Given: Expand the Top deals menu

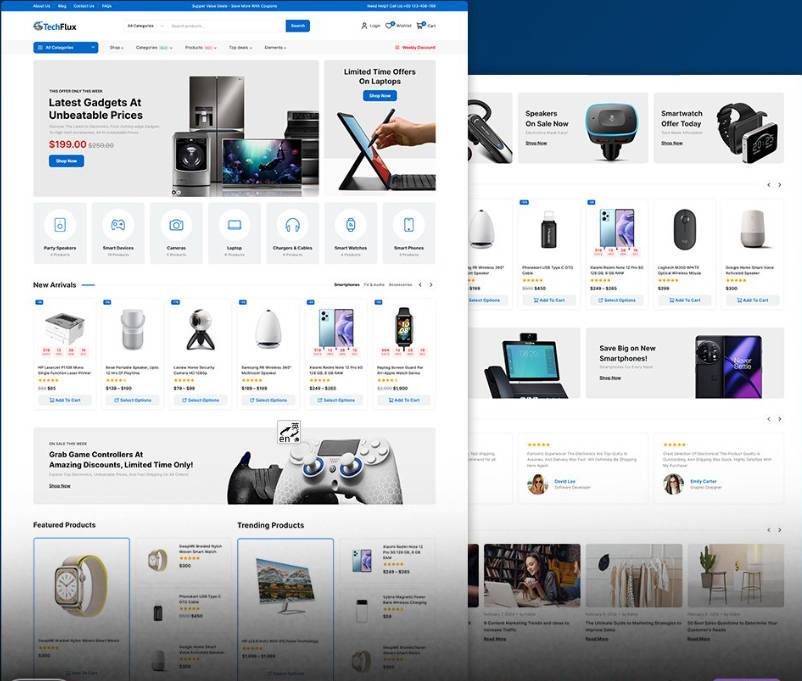Looking at the screenshot, I should 240,48.
